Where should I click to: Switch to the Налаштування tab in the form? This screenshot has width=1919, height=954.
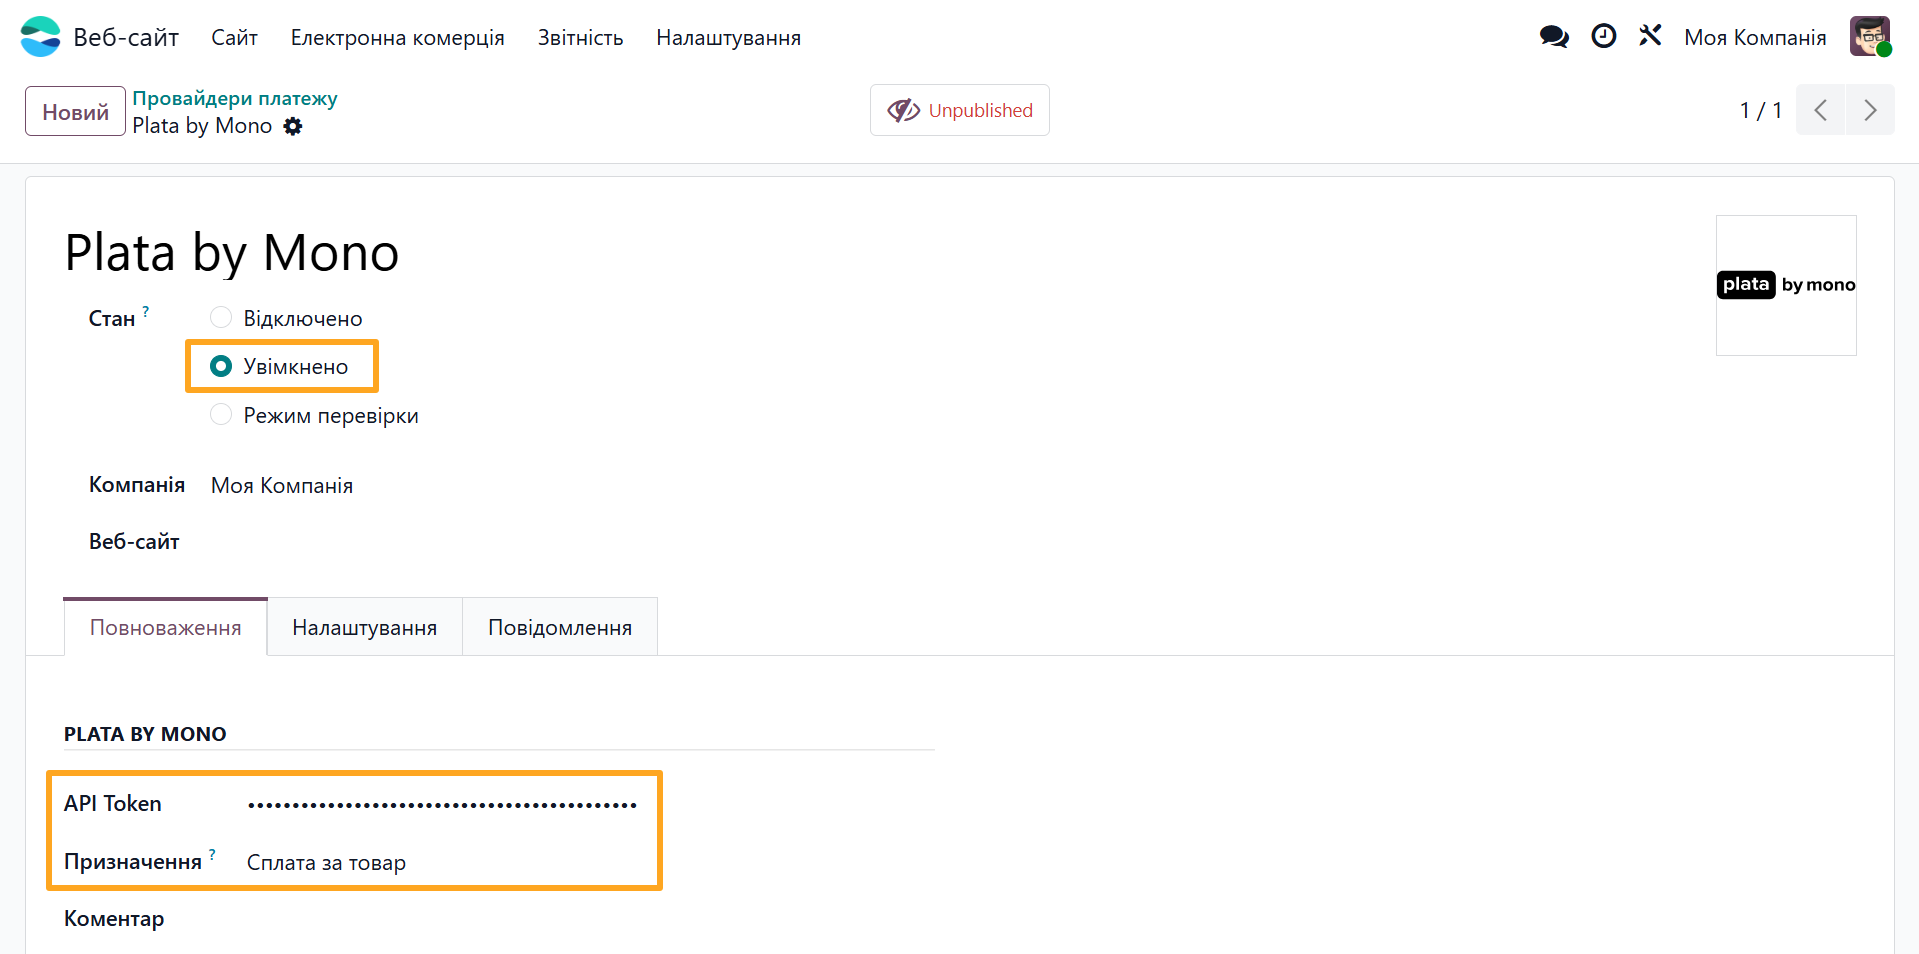pos(365,627)
